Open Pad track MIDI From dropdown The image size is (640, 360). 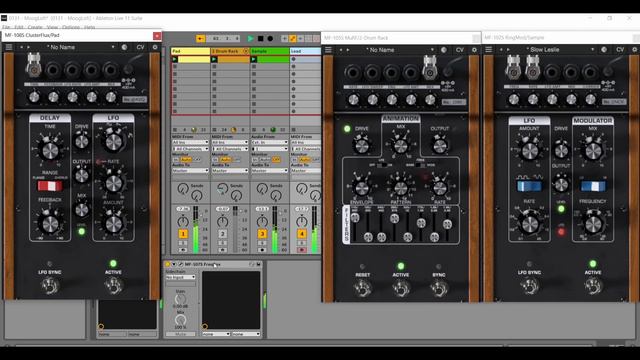tap(190, 142)
